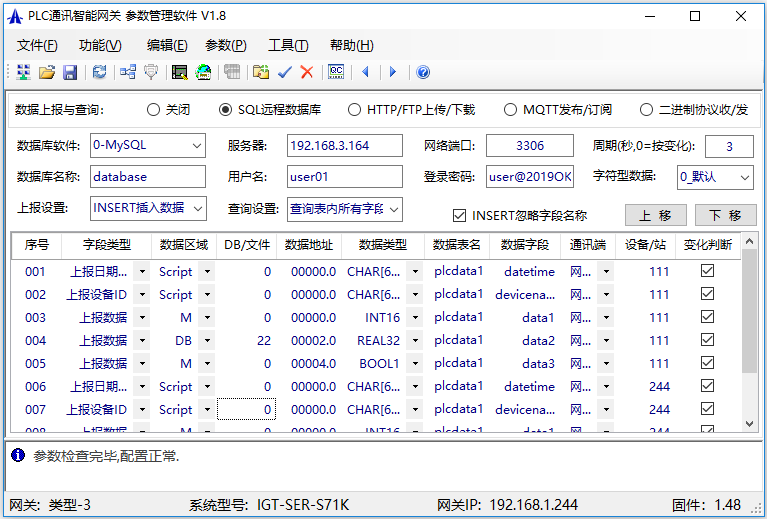Click the red X delete icon

pyautogui.click(x=307, y=72)
